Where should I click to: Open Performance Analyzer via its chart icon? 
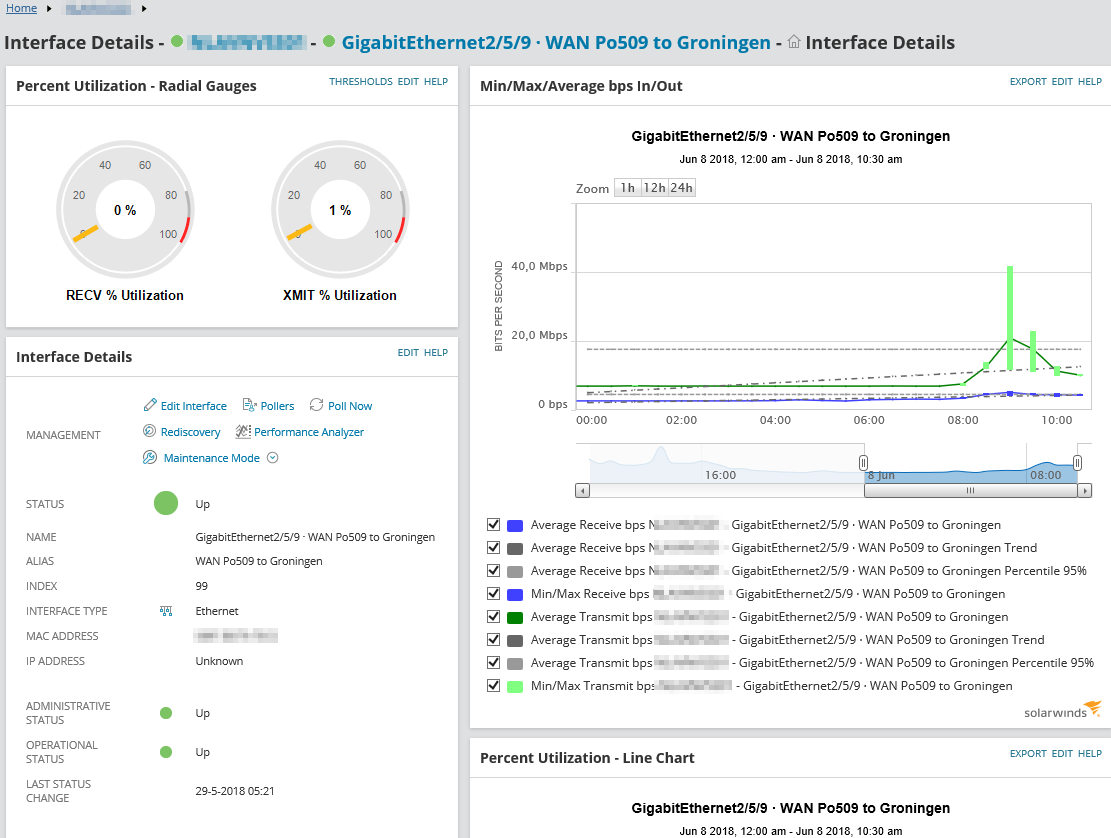tap(243, 432)
